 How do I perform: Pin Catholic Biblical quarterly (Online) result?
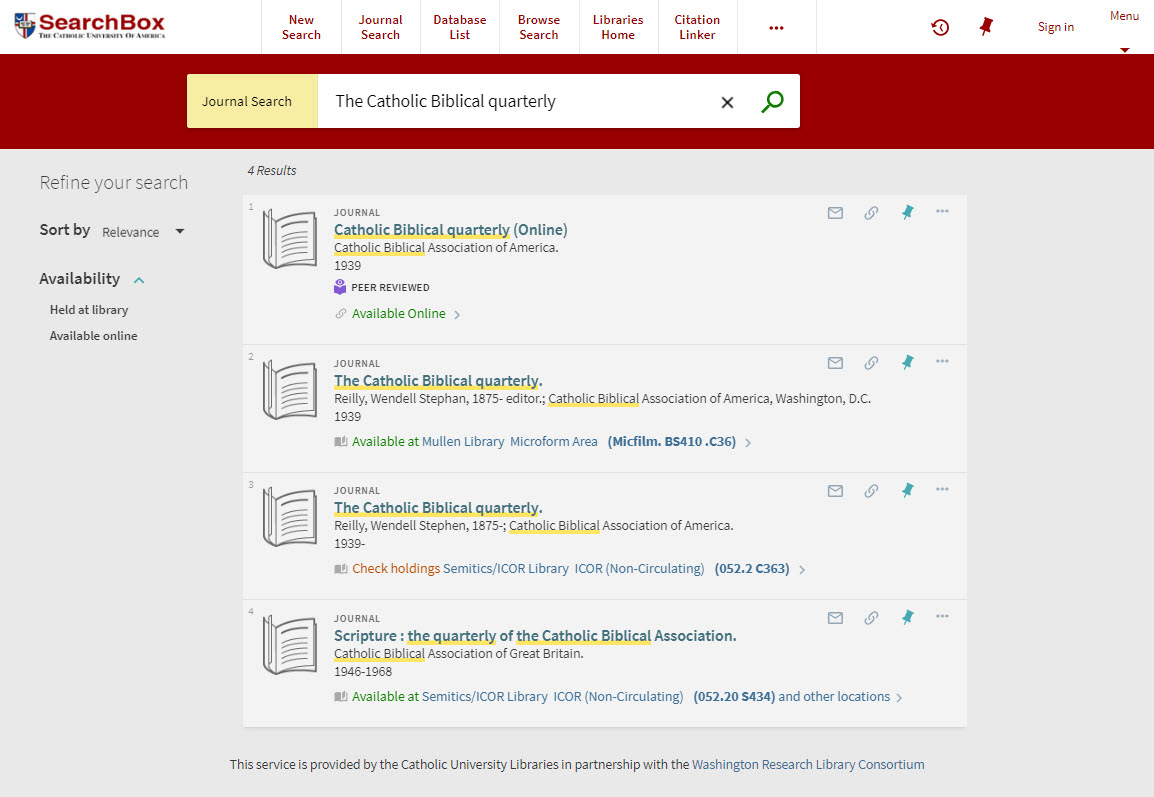coord(907,212)
